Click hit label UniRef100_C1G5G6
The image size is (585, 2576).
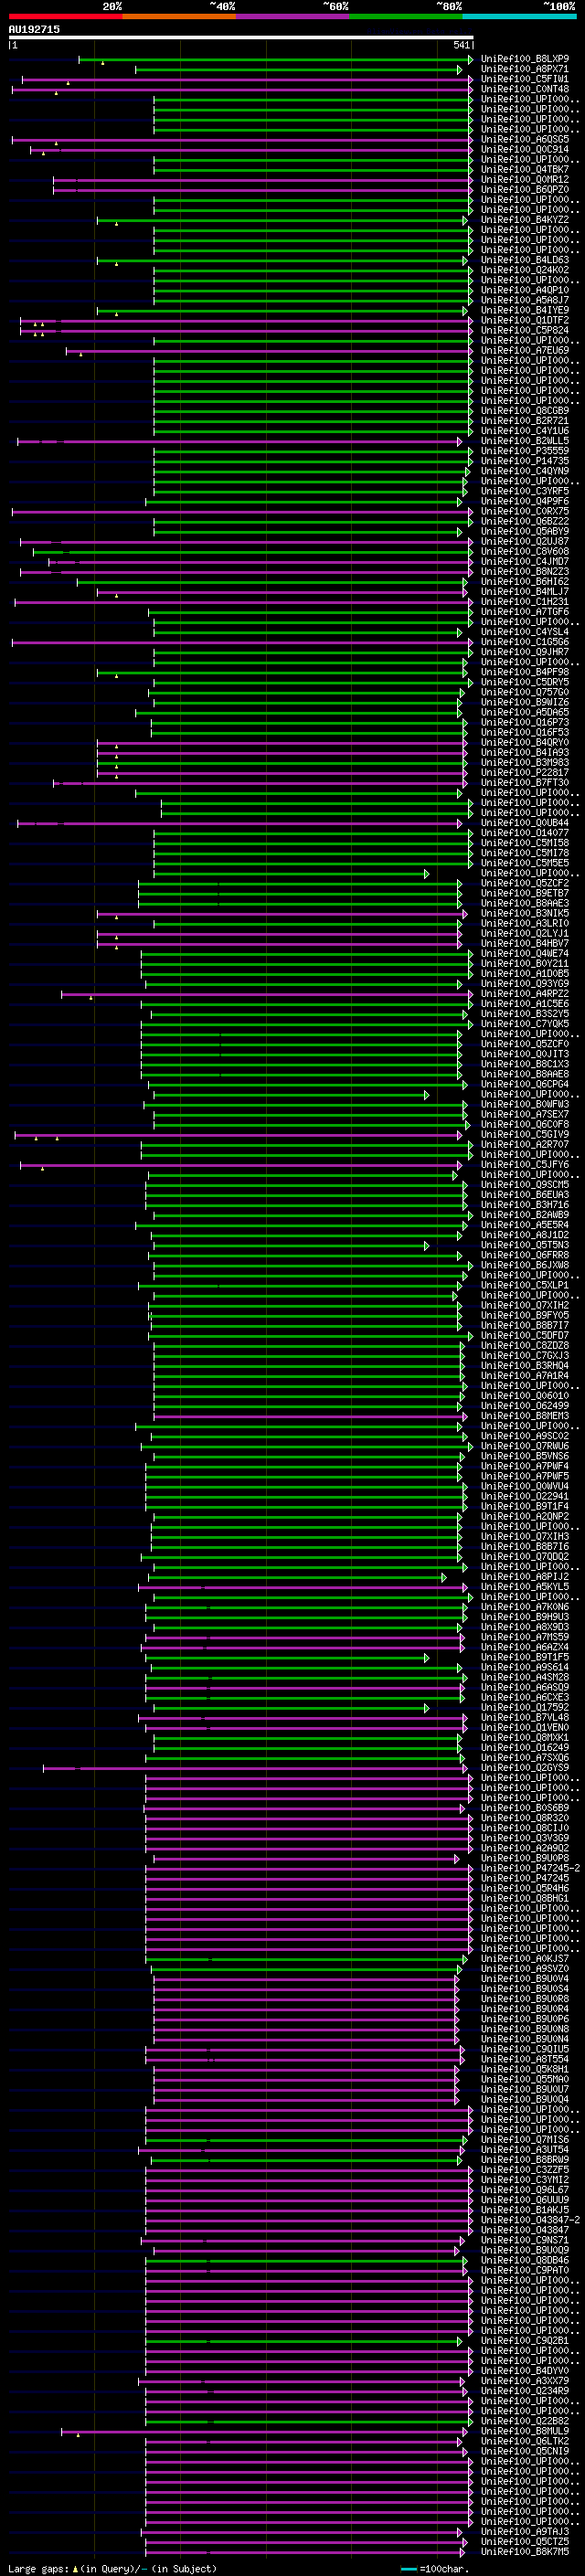525,642
